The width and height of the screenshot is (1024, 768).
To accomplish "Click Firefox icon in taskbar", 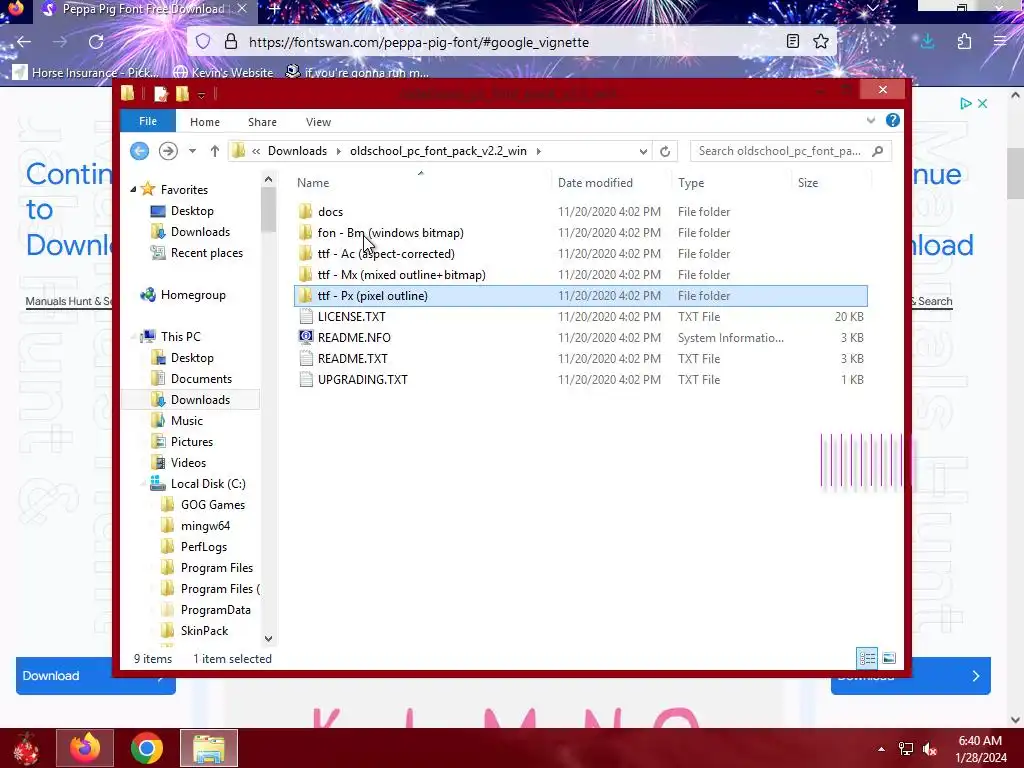I will click(85, 748).
